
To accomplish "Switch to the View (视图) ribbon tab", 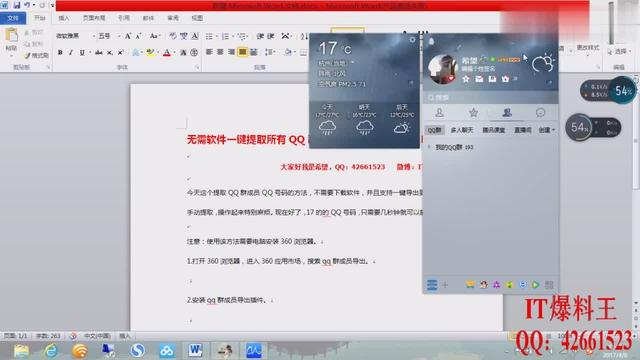I will (197, 18).
